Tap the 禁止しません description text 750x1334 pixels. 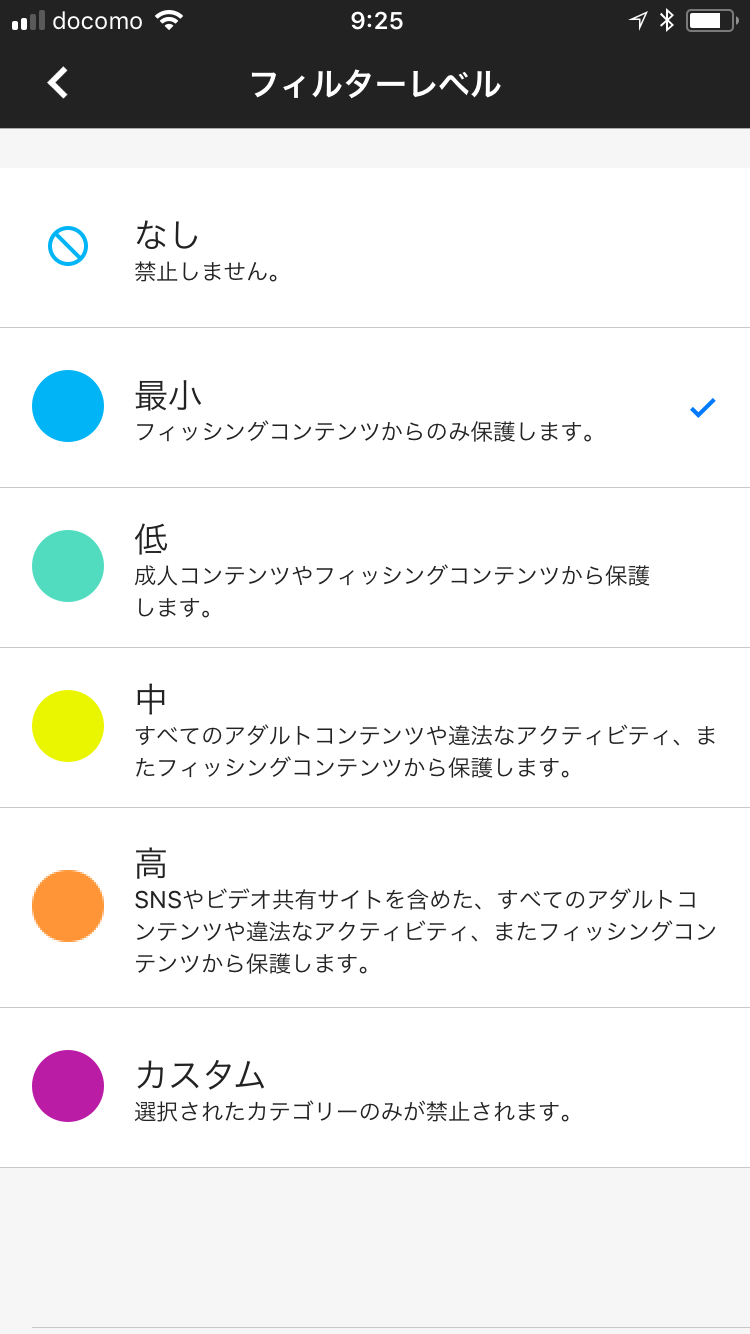(x=210, y=272)
